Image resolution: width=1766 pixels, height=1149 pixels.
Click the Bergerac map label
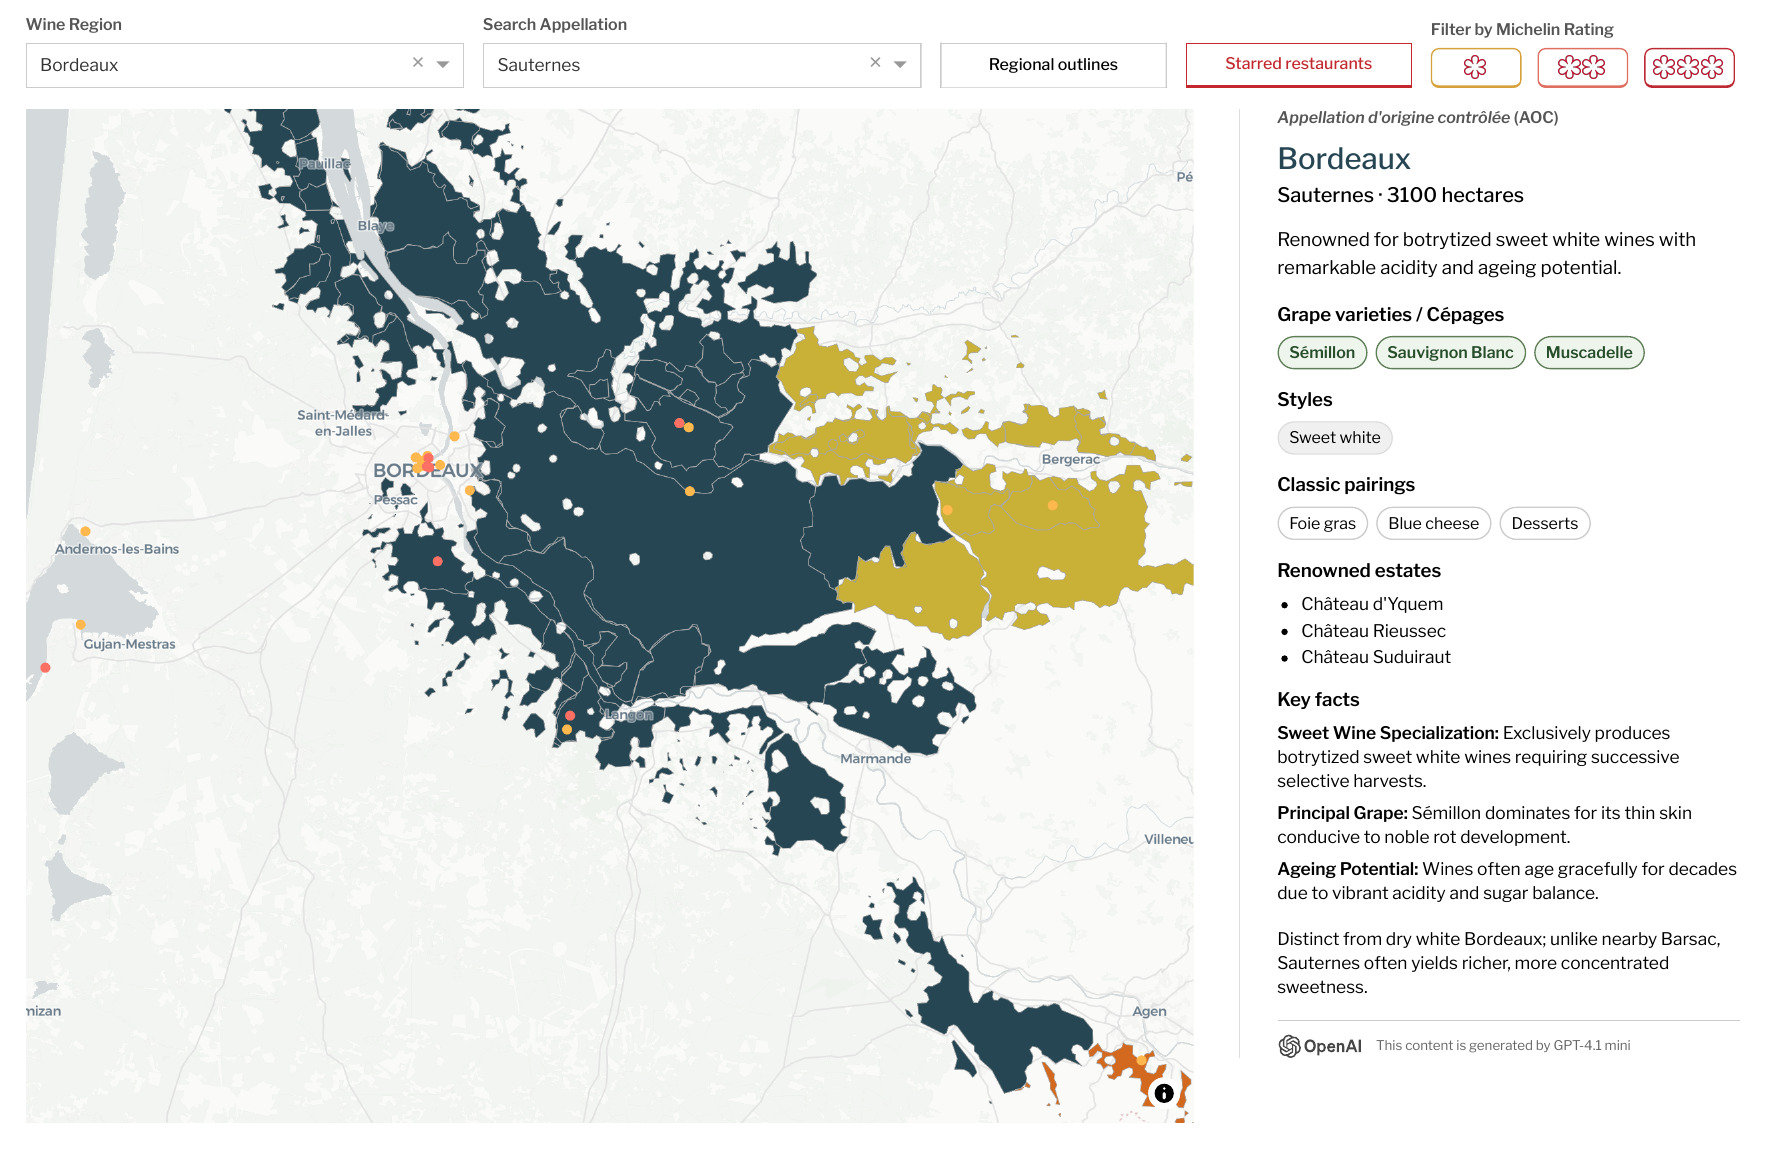(1070, 459)
